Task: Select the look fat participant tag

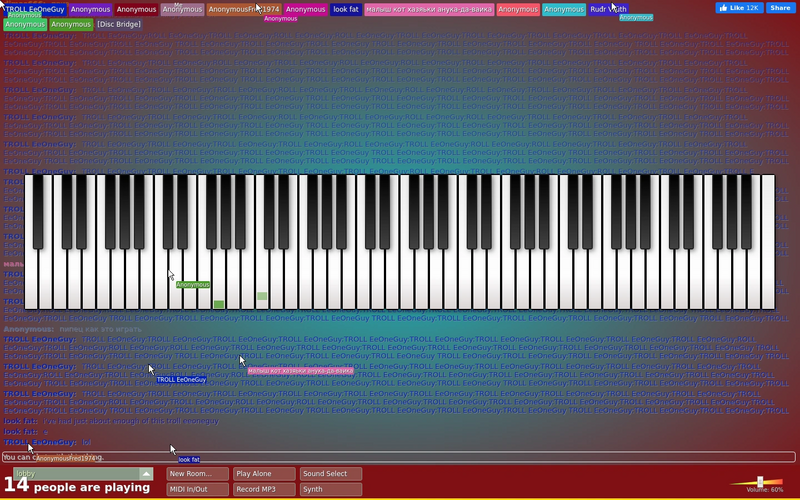Action: (x=346, y=10)
